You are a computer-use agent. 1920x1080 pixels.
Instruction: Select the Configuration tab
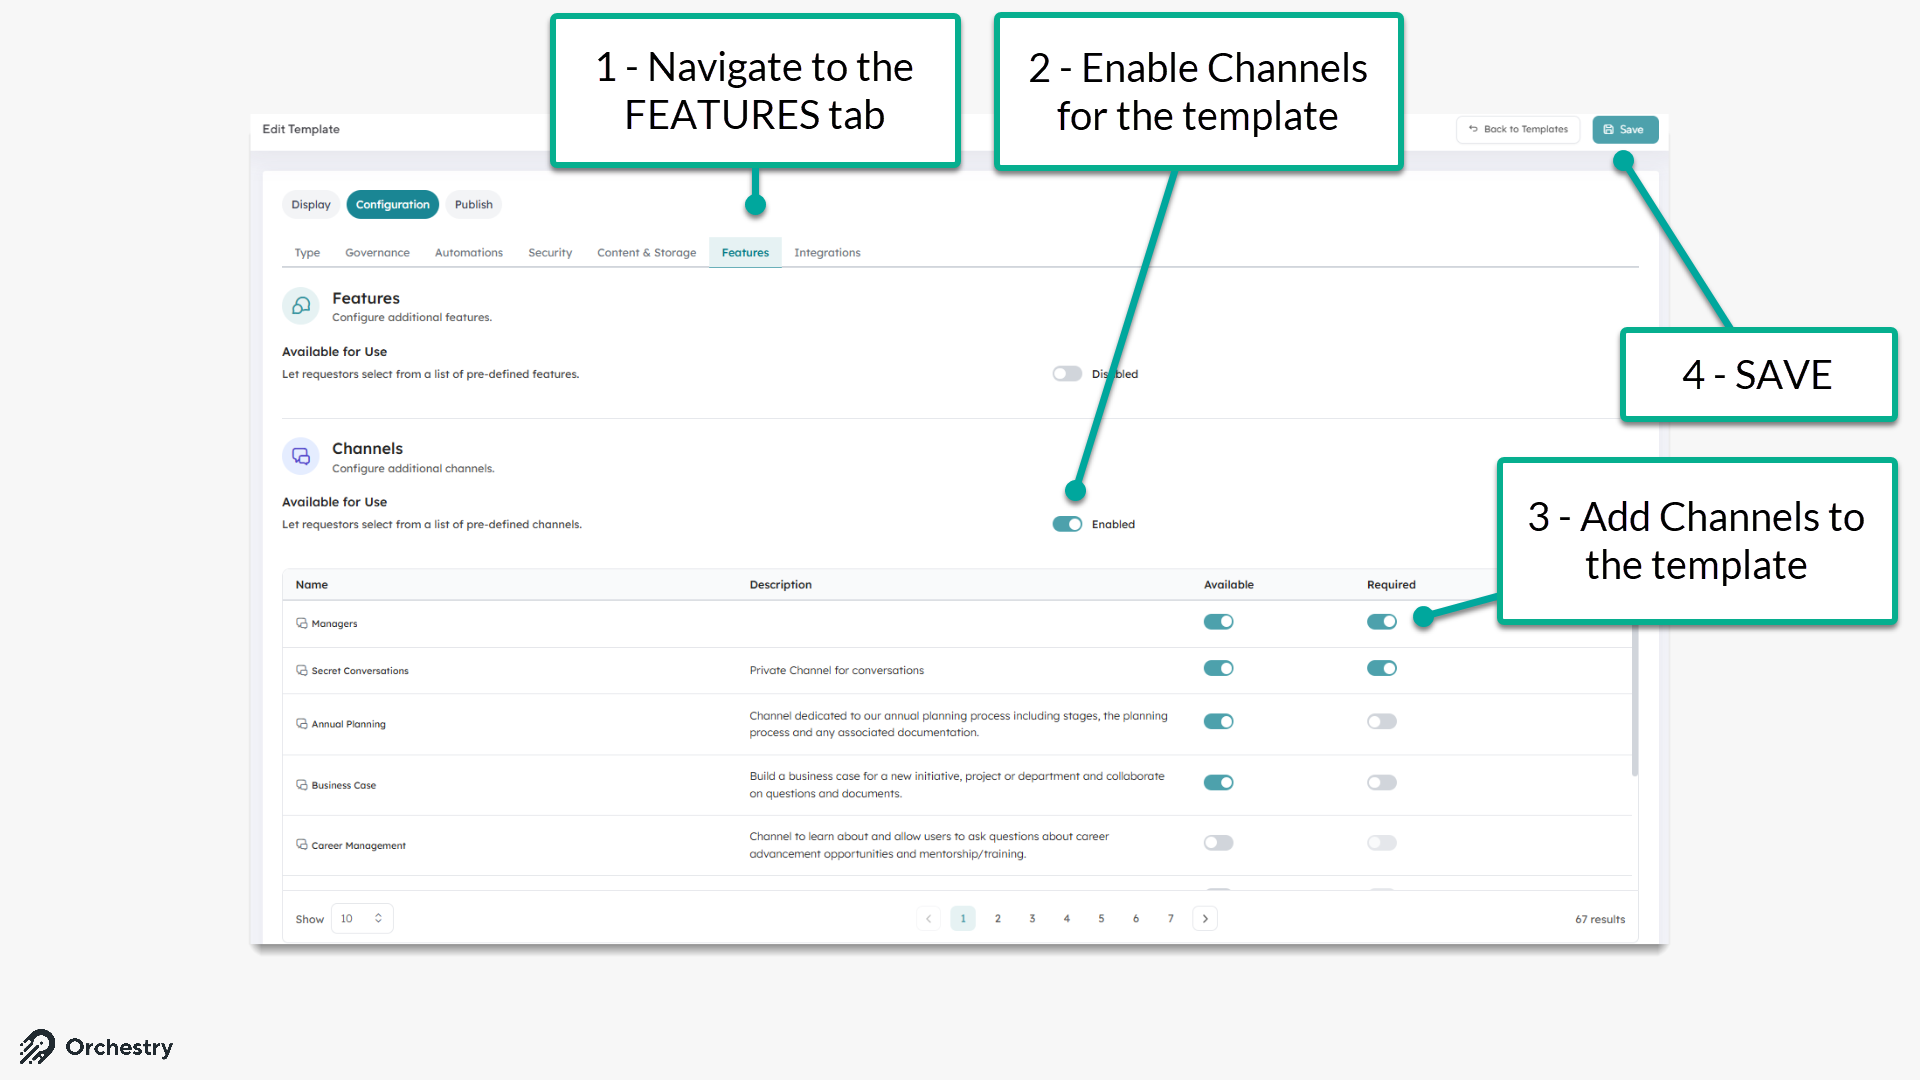[x=393, y=204]
